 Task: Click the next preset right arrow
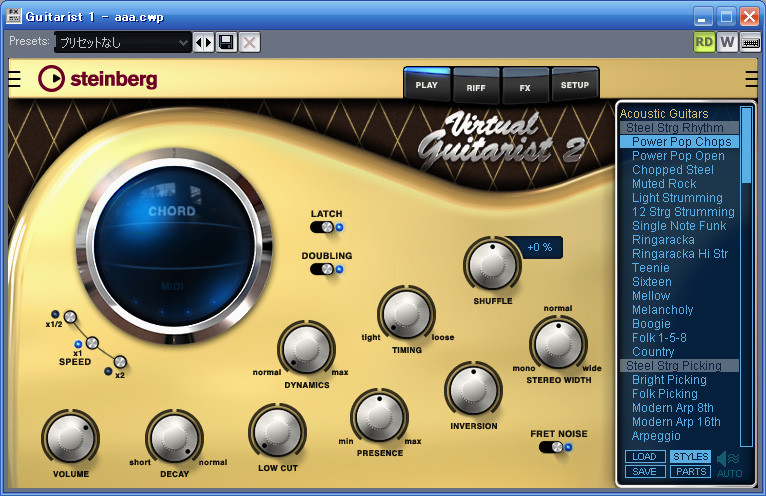pos(209,43)
